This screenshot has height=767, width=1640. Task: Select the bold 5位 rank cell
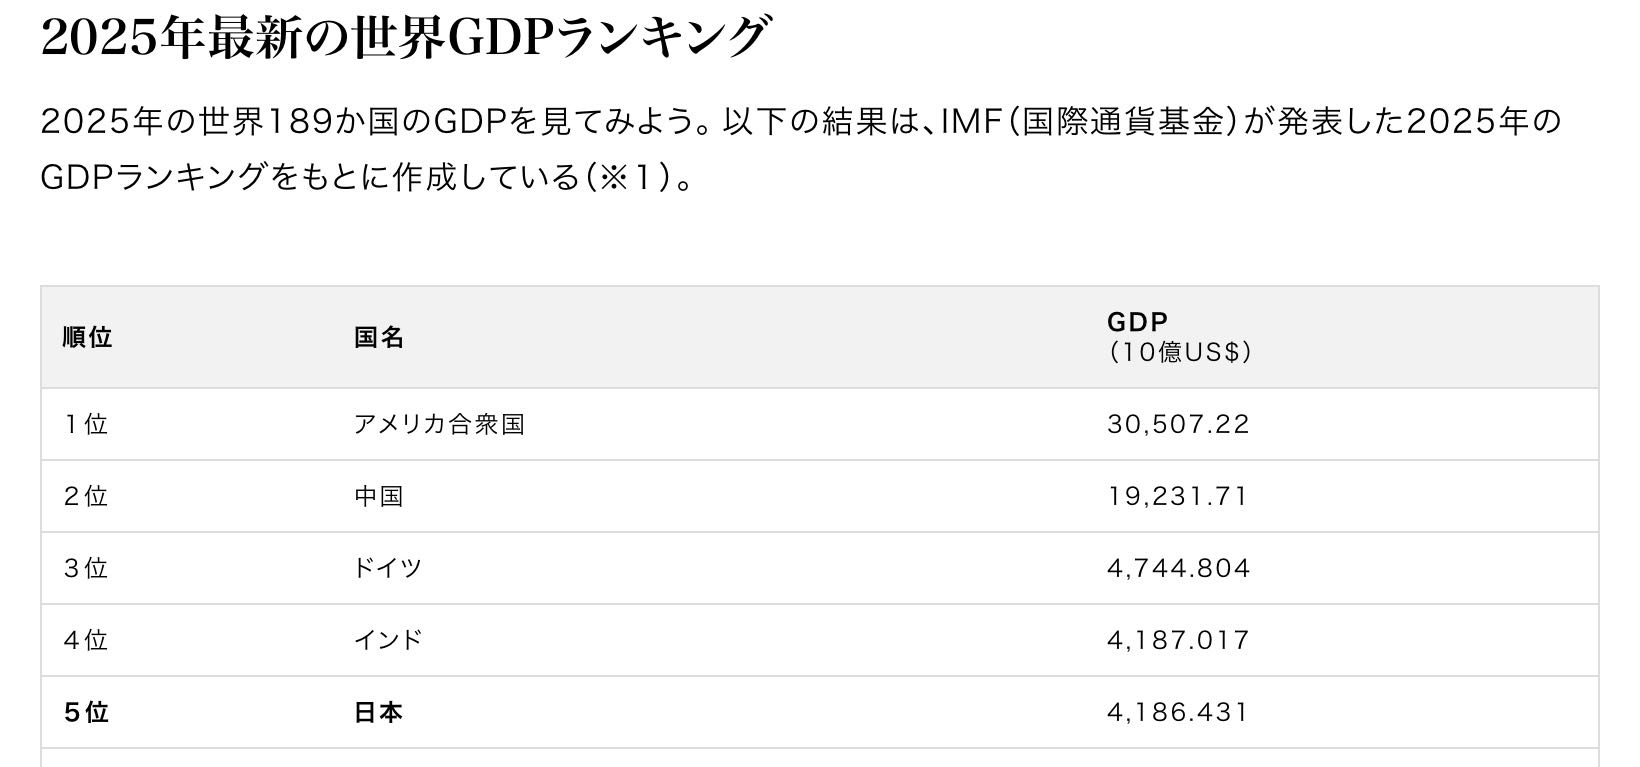click(x=86, y=712)
